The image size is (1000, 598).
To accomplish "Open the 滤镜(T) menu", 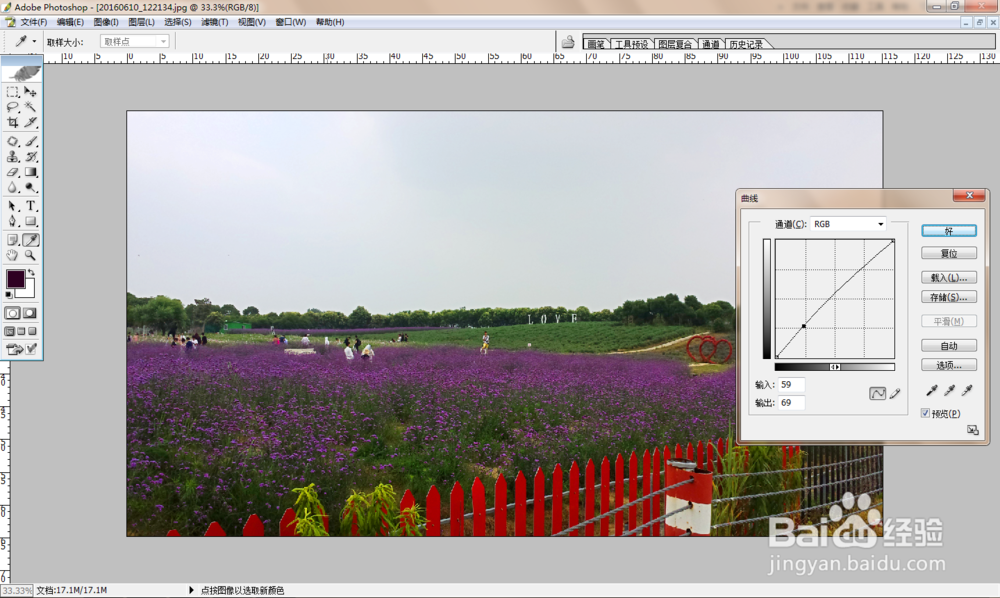I will tap(214, 22).
